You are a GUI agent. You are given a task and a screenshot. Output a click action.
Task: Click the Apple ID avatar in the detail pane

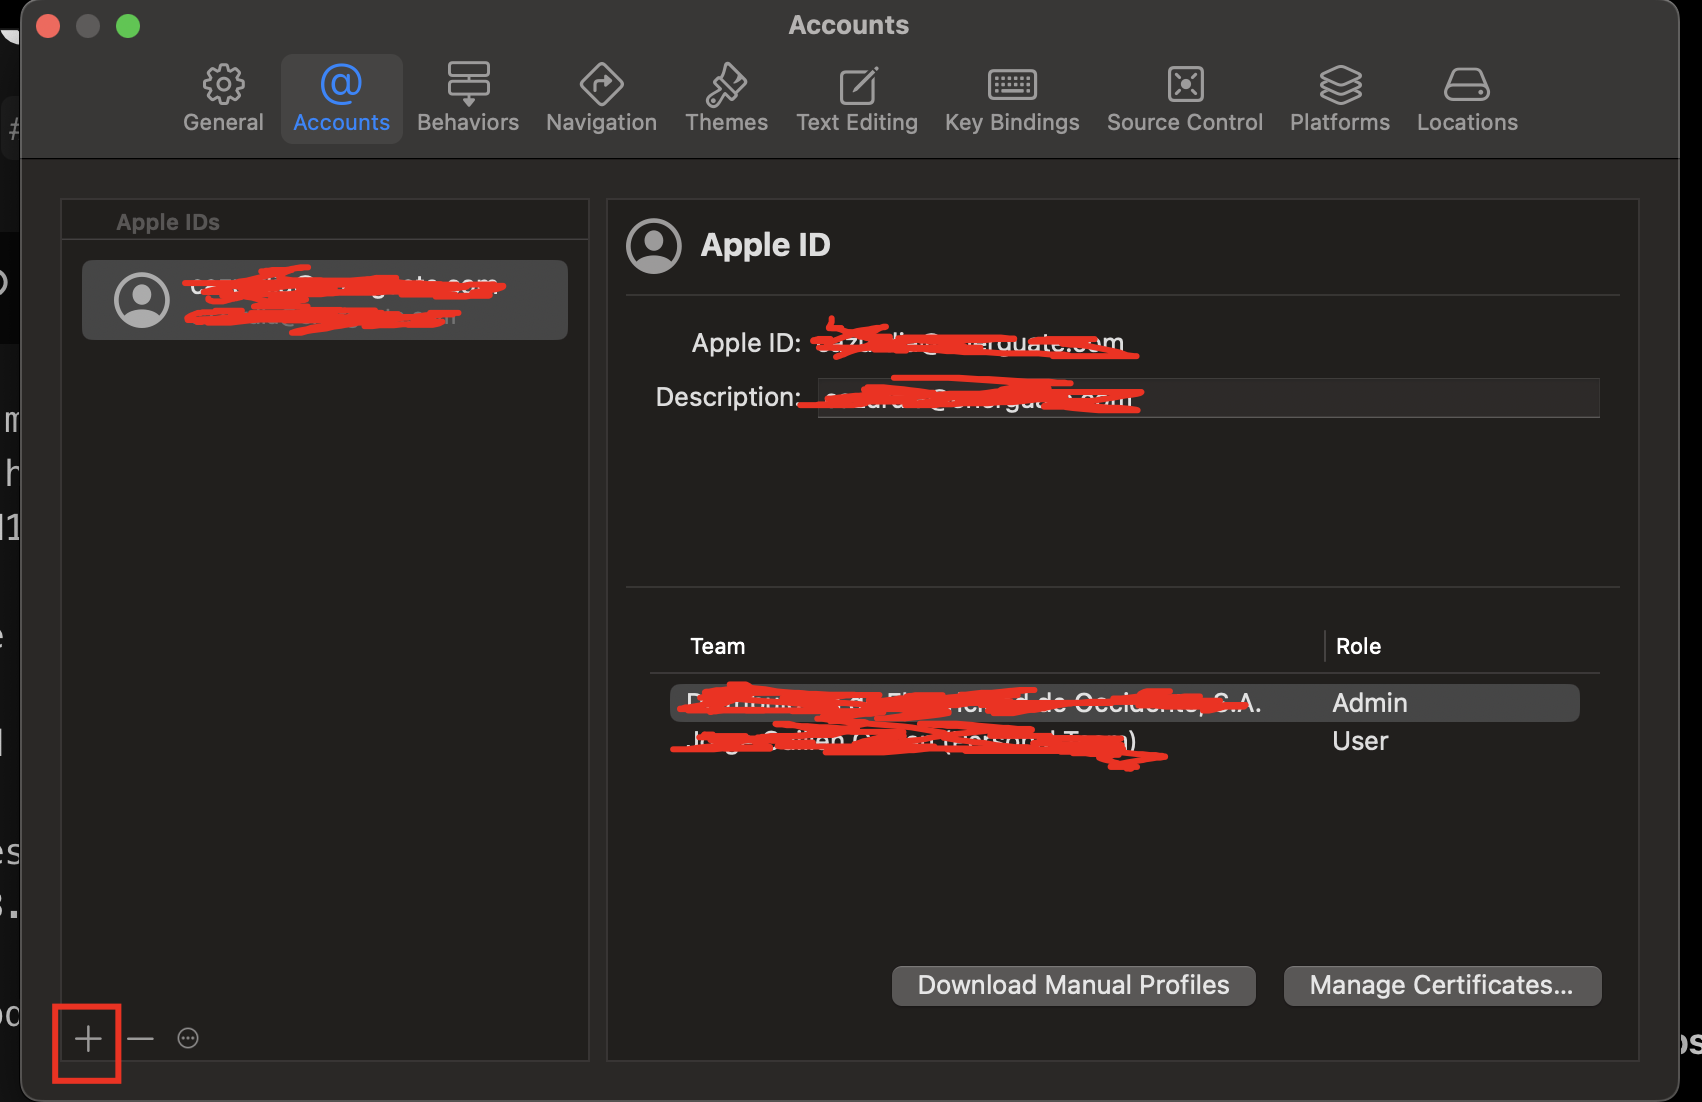tap(654, 246)
